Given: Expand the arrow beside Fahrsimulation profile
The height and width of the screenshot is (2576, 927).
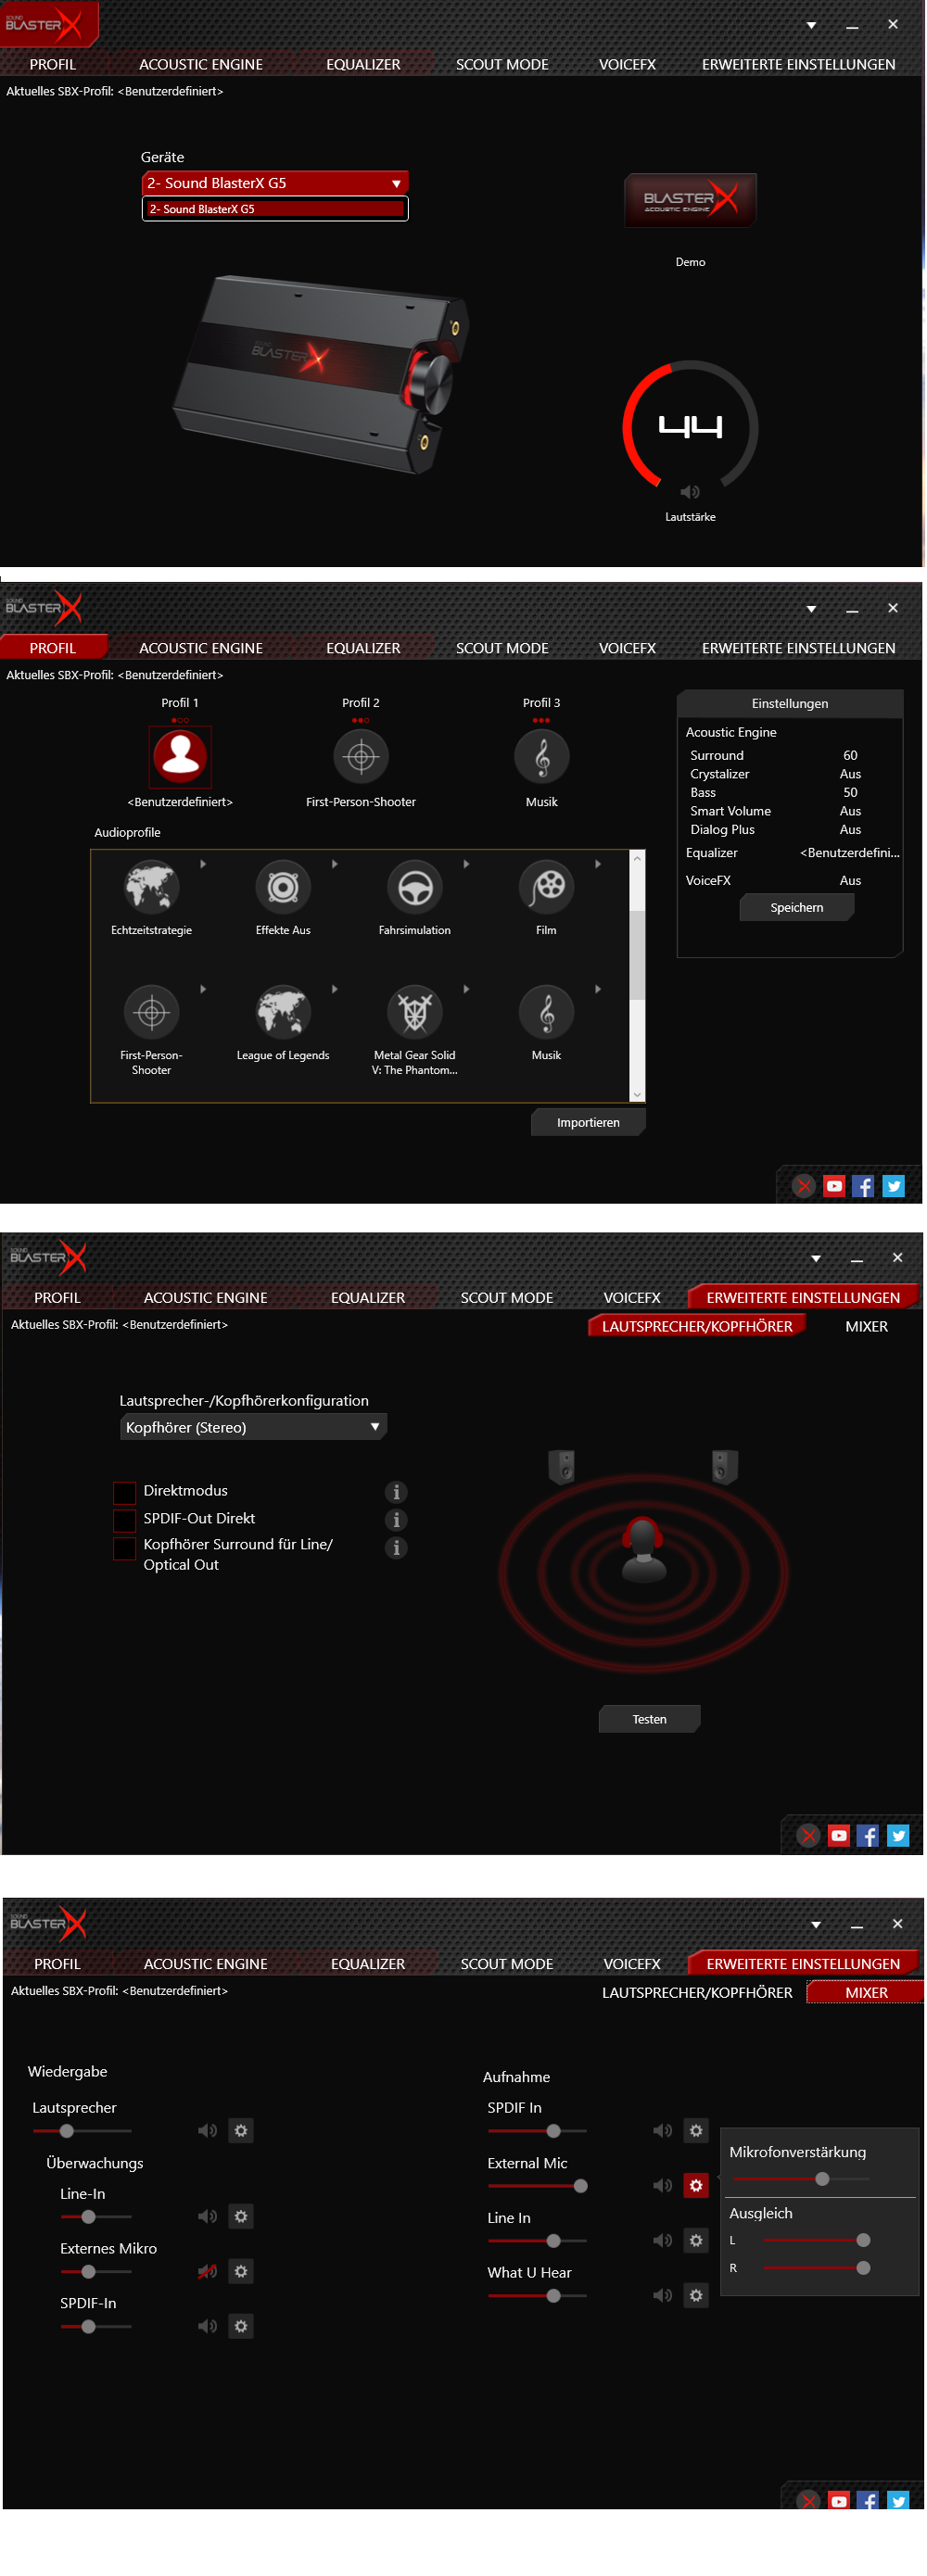Looking at the screenshot, I should click(x=466, y=864).
